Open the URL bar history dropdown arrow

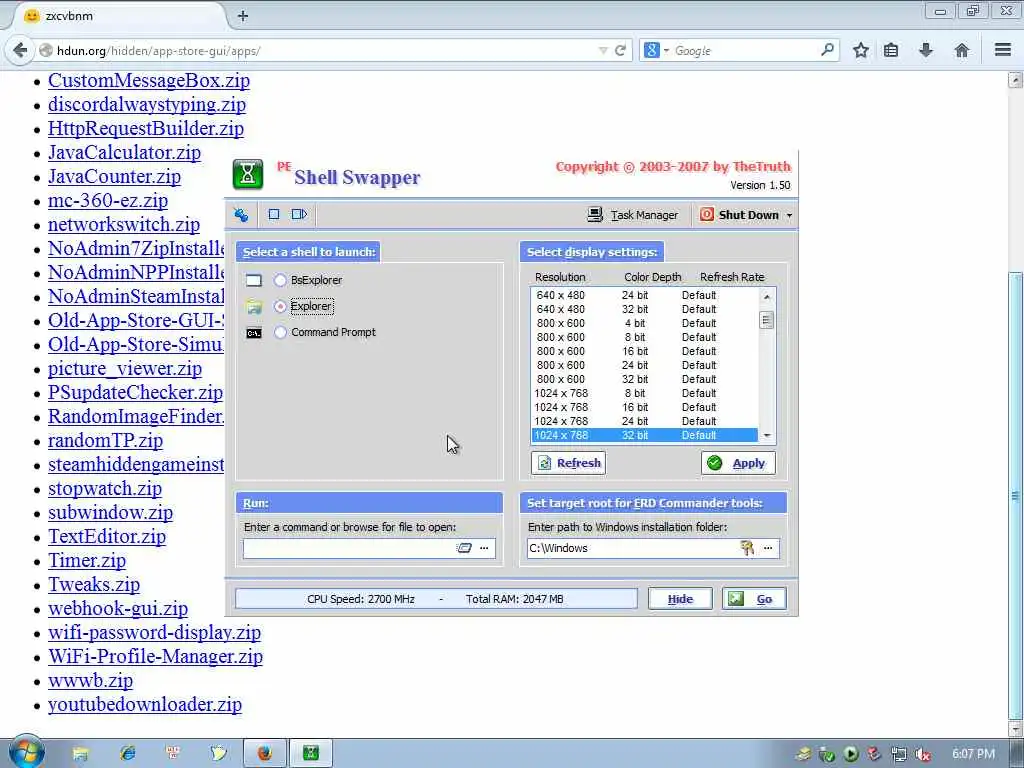pos(603,50)
